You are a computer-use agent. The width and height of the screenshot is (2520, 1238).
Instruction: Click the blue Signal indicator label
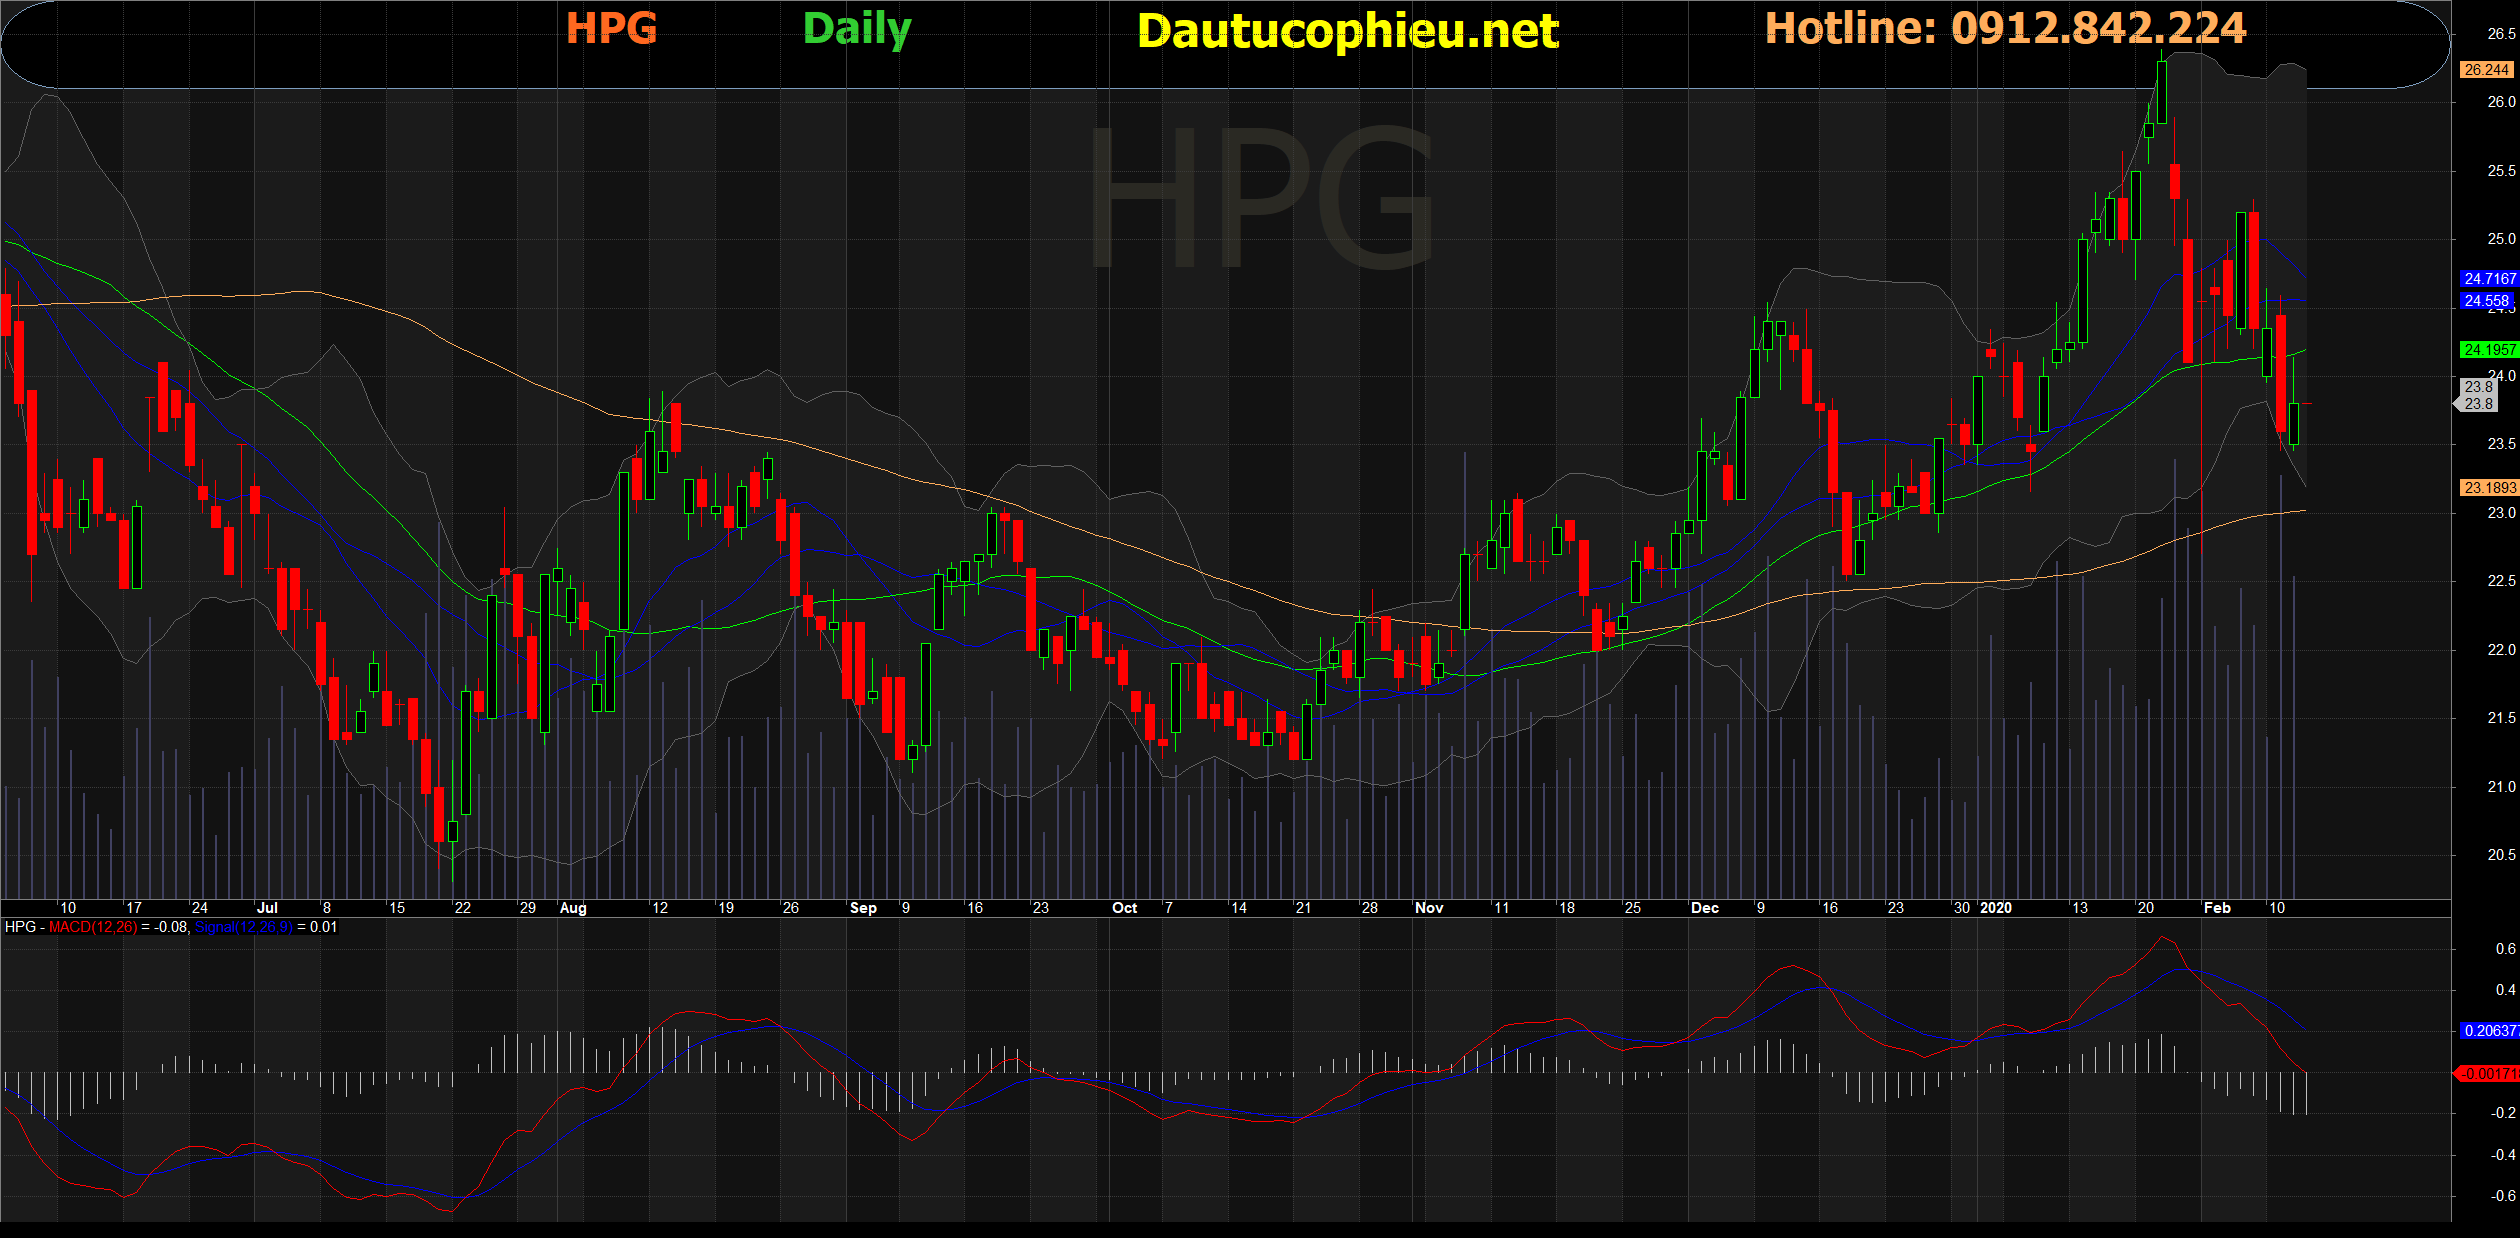[243, 927]
